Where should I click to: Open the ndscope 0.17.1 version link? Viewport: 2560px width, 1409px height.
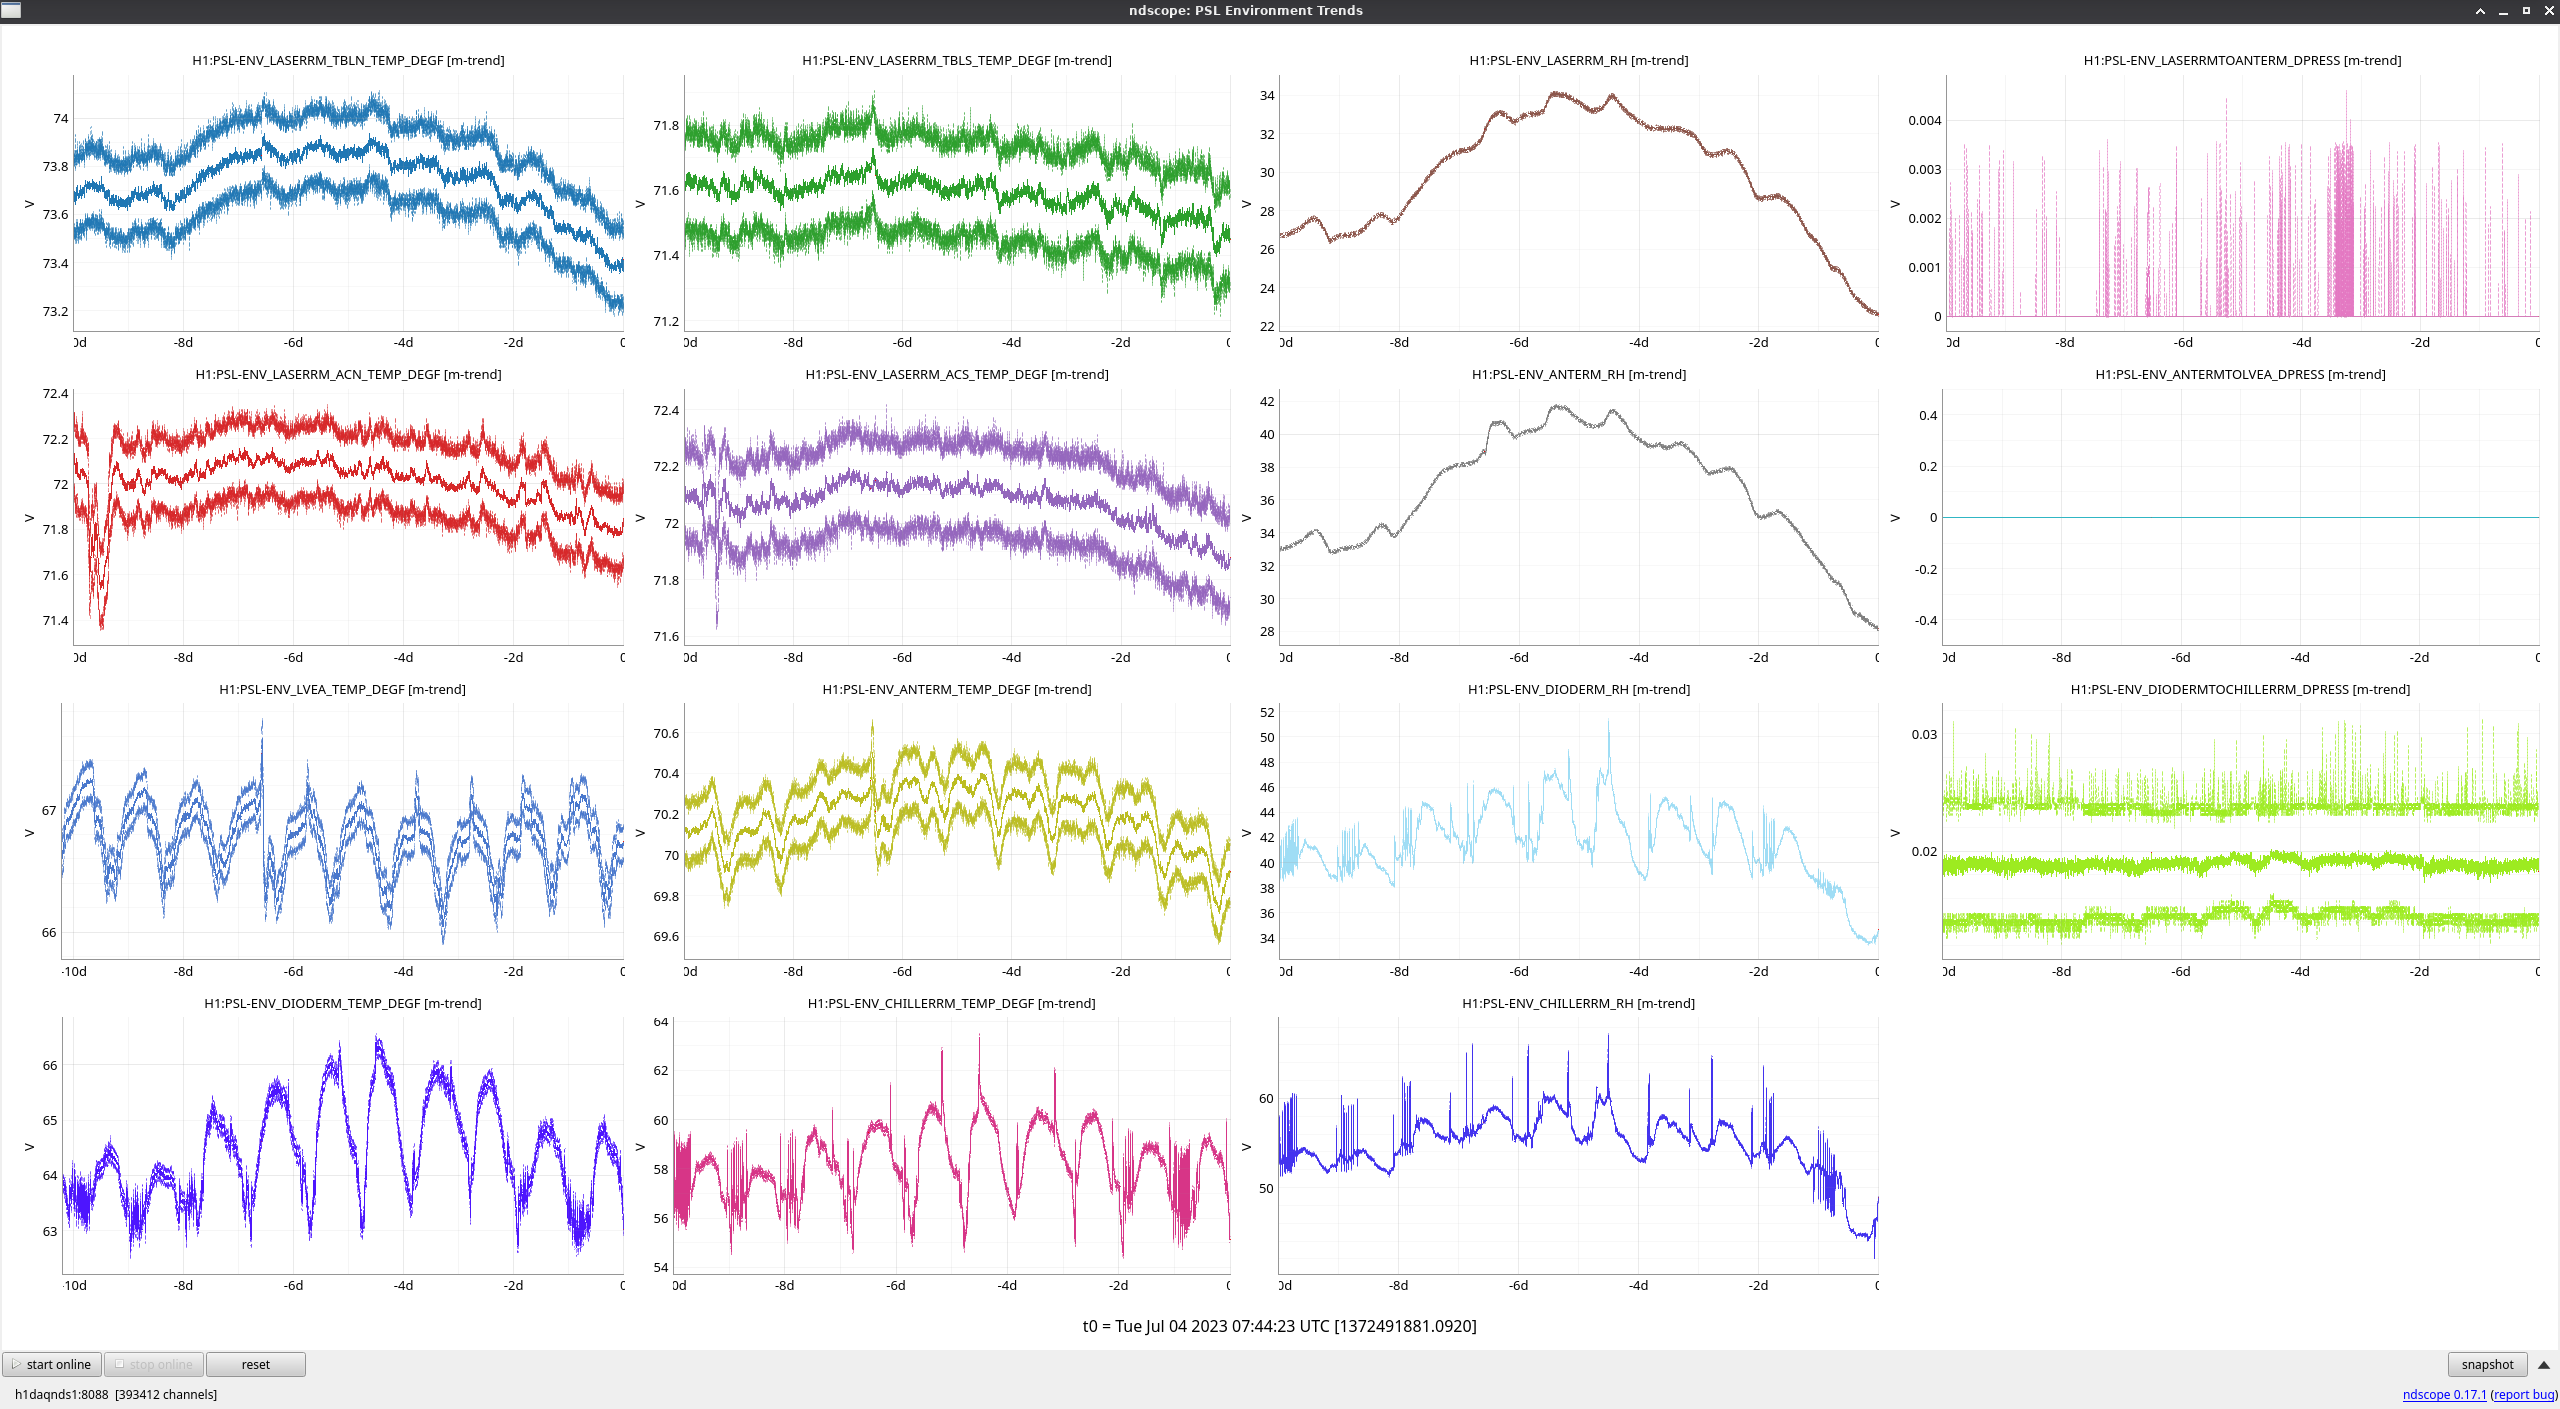point(2443,1394)
